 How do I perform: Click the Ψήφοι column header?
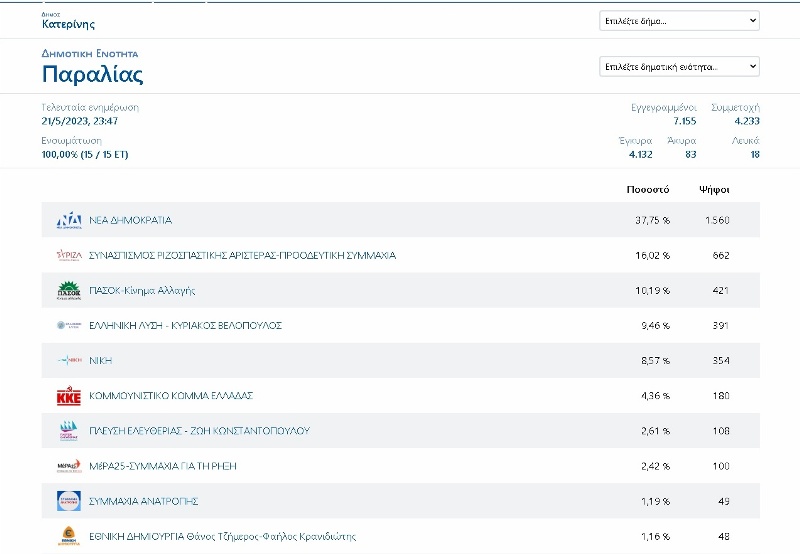pos(714,190)
